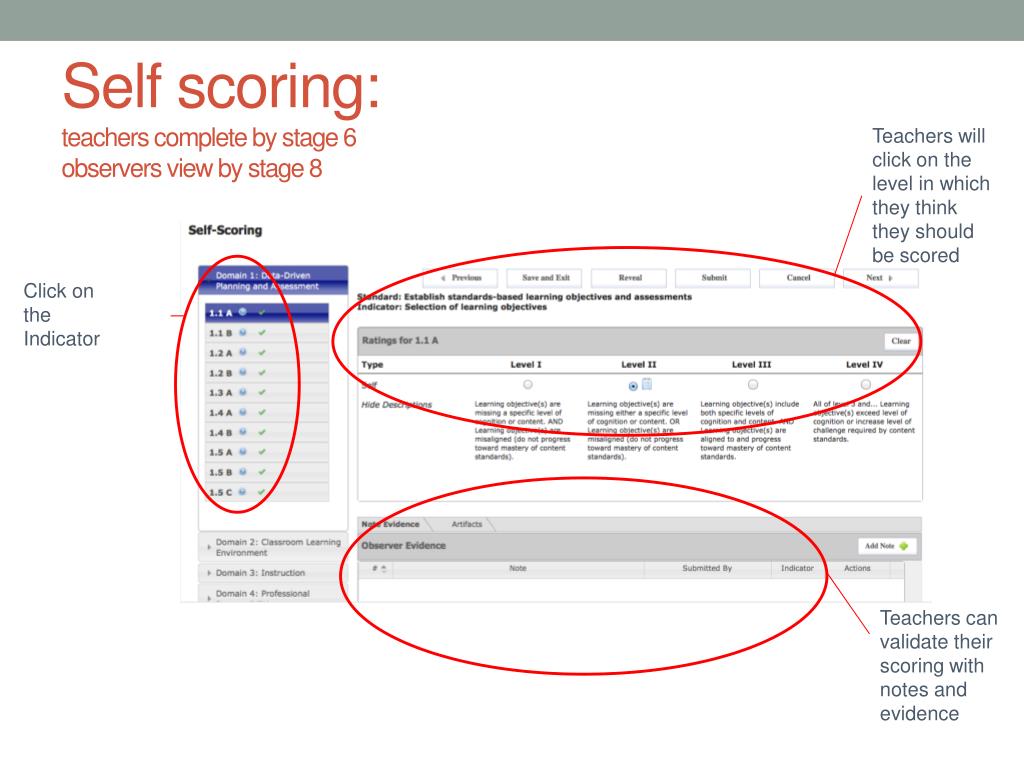The height and width of the screenshot is (768, 1024).
Task: Open the note icon next to Level II rating
Action: pos(647,384)
